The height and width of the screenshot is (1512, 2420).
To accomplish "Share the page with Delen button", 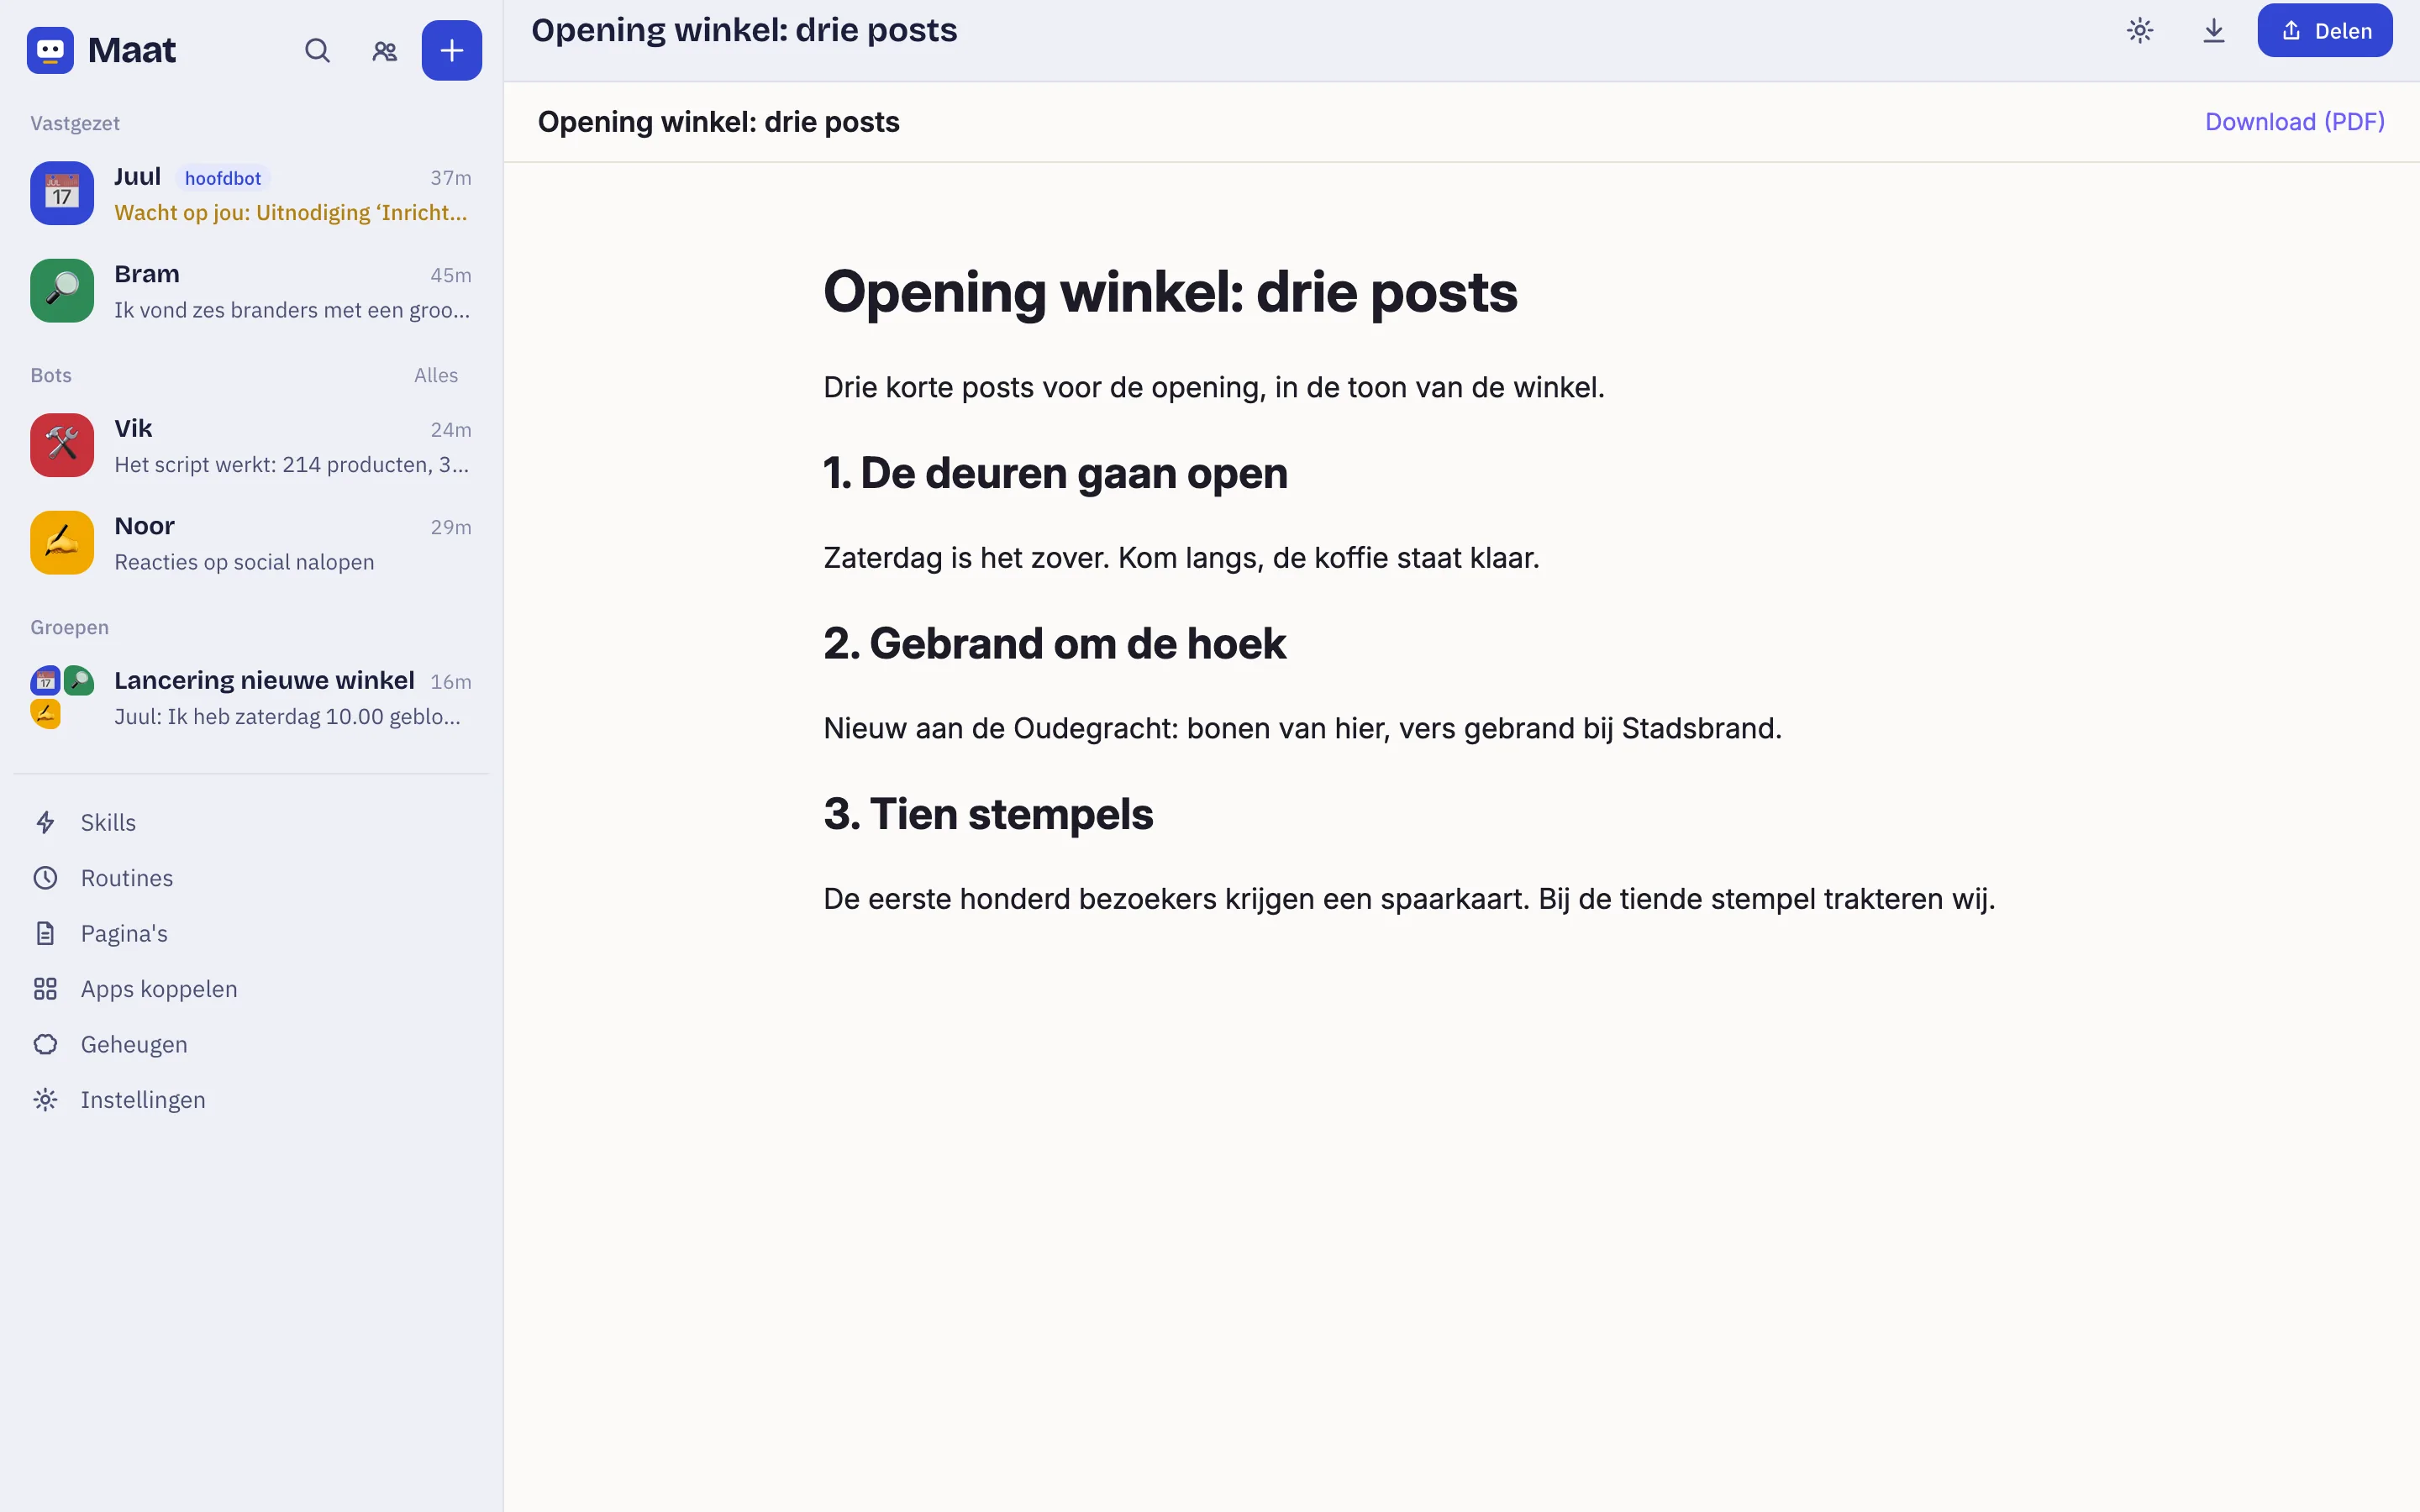I will point(2324,31).
